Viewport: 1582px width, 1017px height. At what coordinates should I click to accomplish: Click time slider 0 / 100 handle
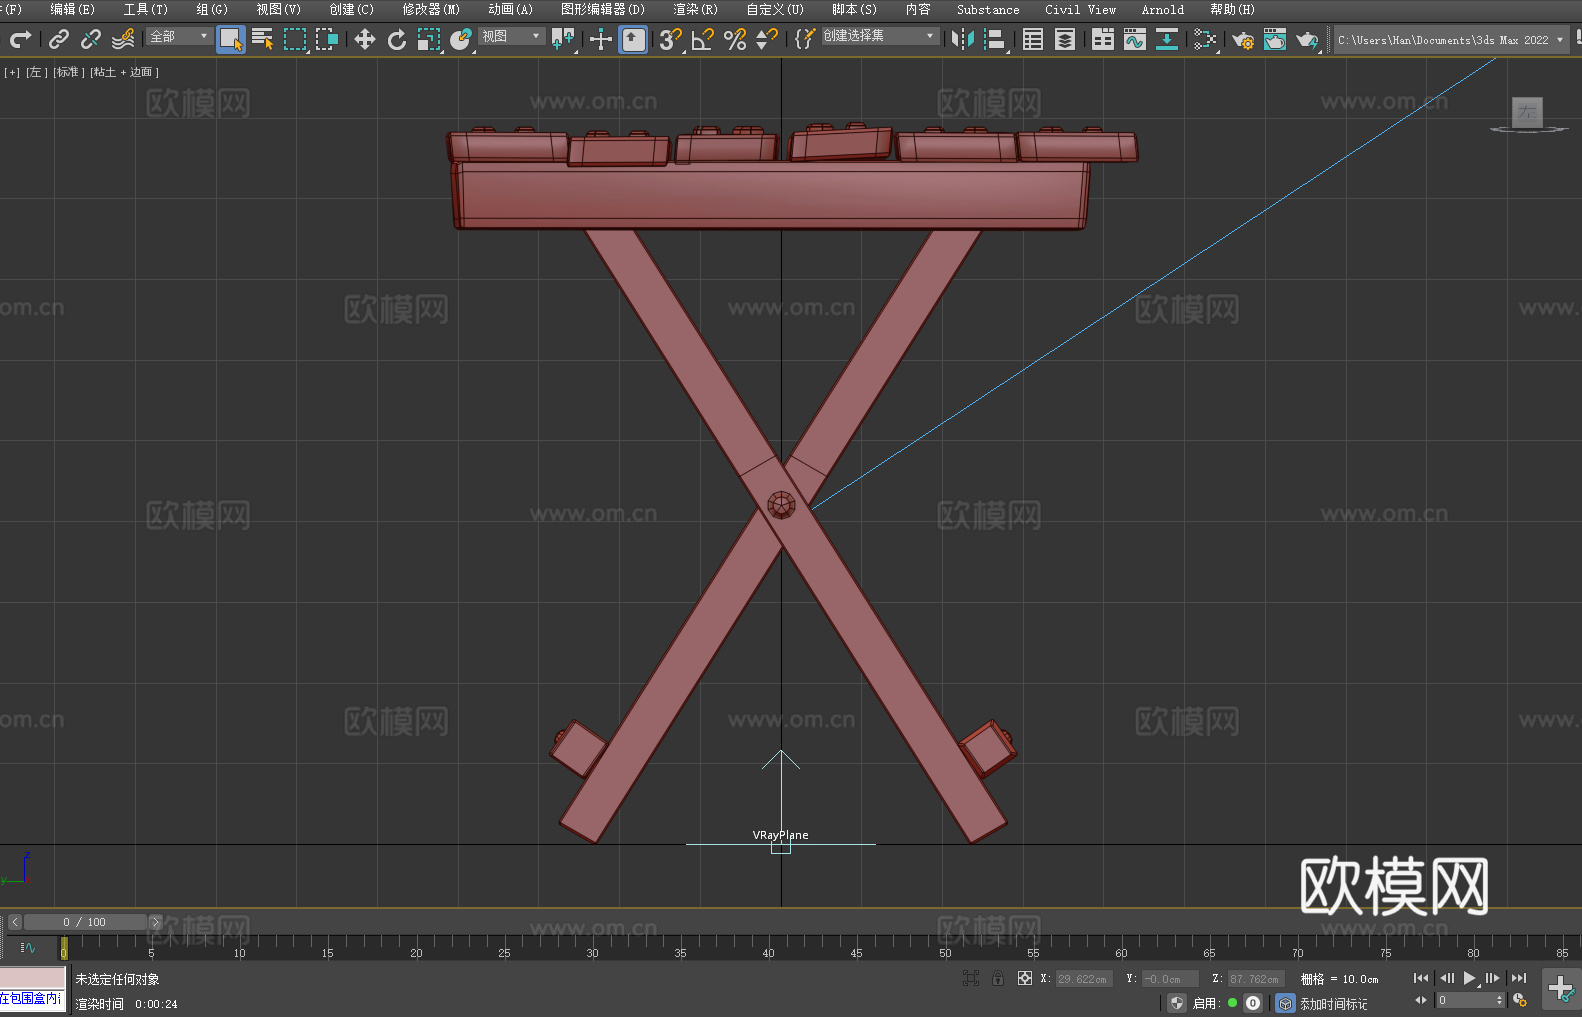point(85,922)
